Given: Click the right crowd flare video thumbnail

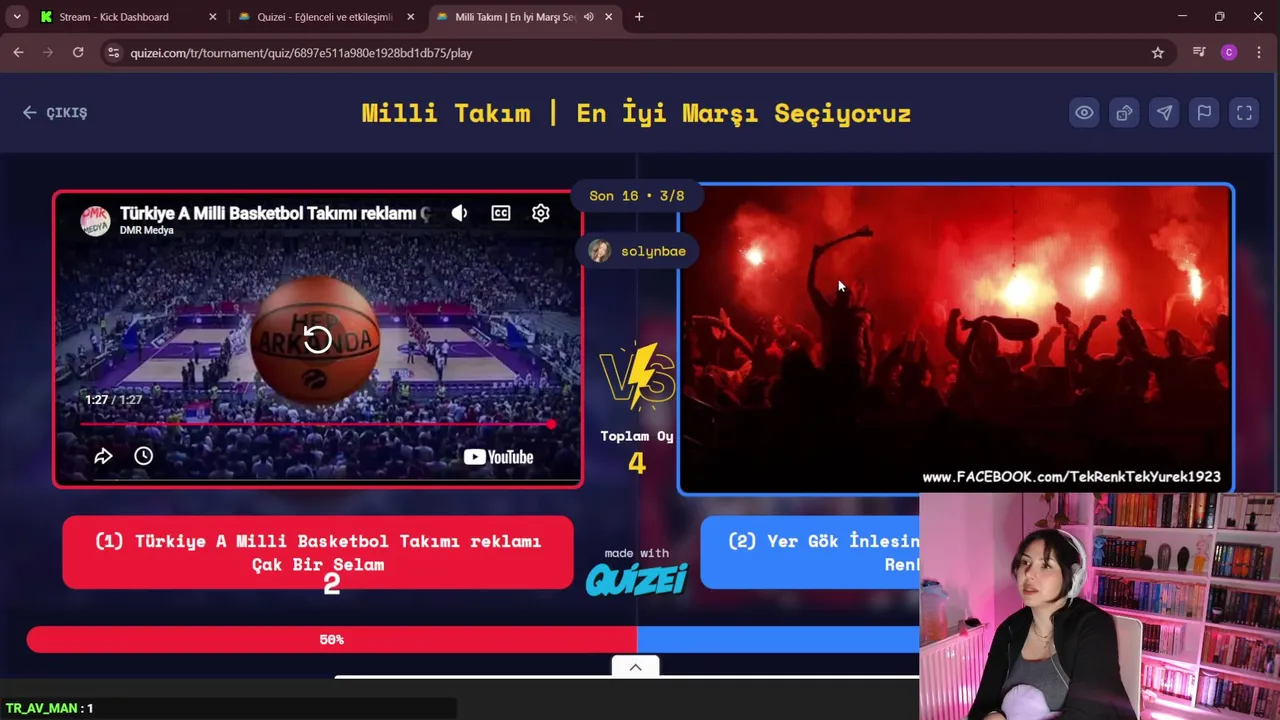Looking at the screenshot, I should [956, 339].
